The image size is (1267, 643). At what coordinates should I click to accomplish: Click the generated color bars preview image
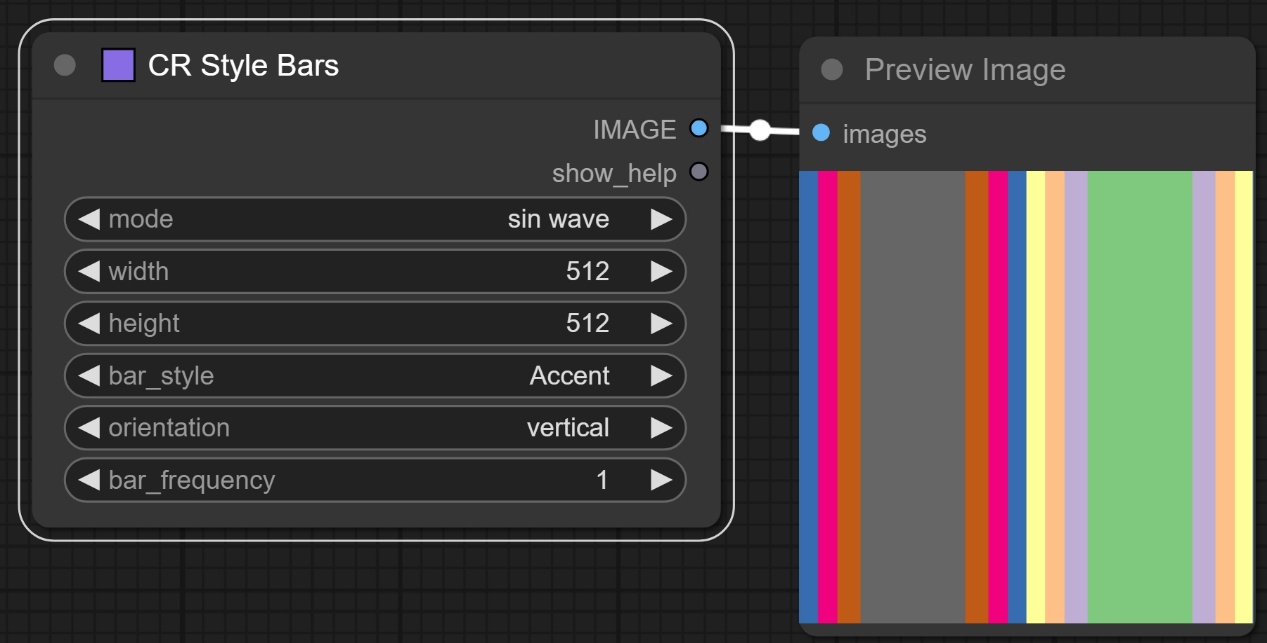pyautogui.click(x=1026, y=397)
